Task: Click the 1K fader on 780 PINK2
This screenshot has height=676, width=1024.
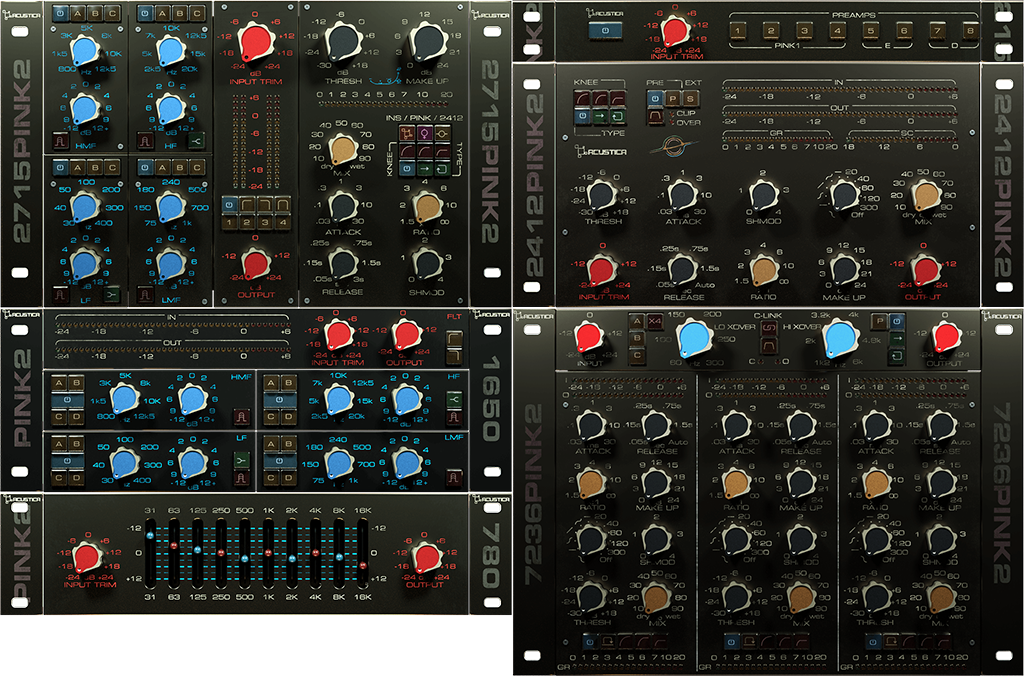Action: (x=268, y=552)
